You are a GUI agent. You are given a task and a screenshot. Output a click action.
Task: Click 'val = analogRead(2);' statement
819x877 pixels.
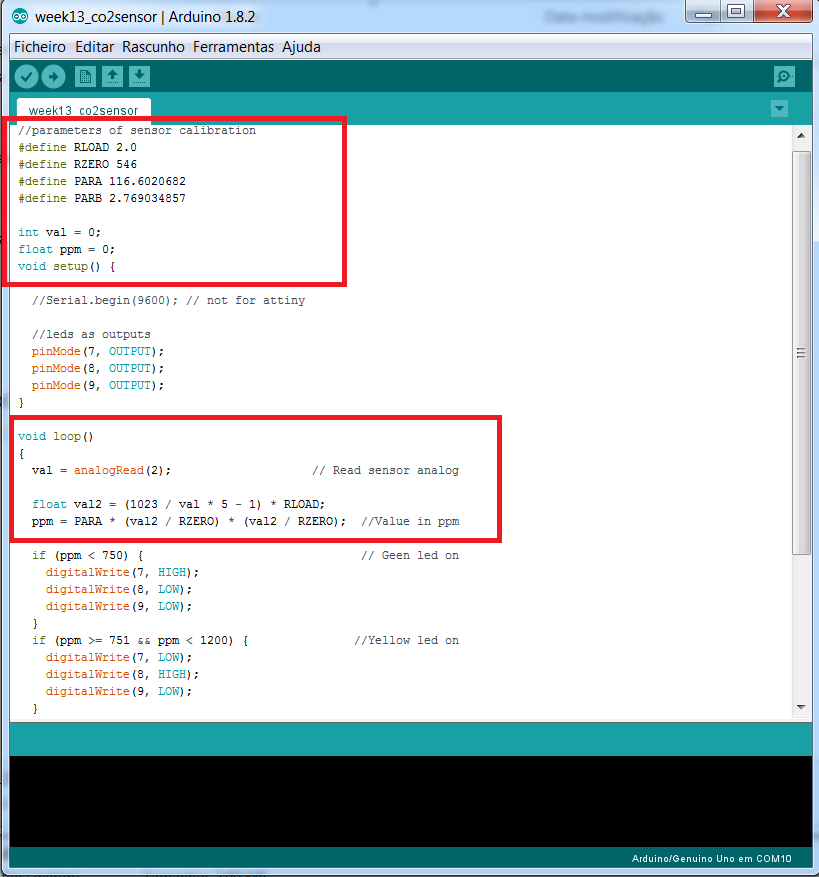point(101,470)
